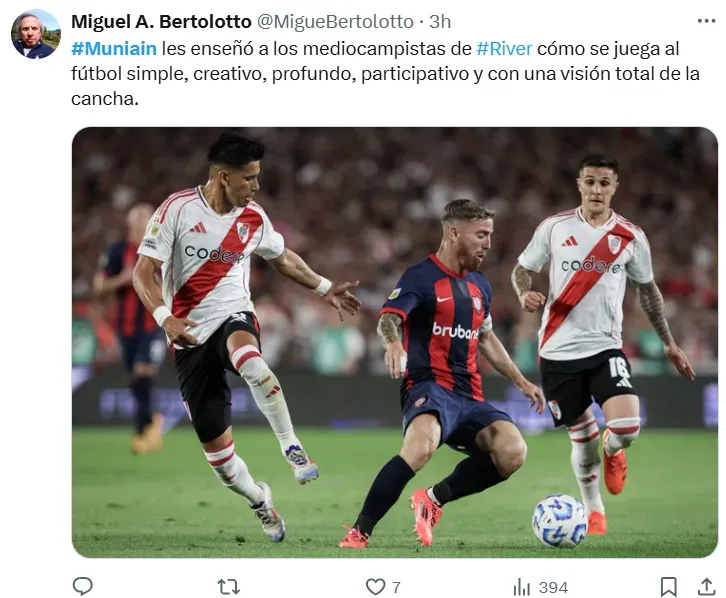
Task: Open Miguel A. Bertolotto's profile picture
Action: 36,34
